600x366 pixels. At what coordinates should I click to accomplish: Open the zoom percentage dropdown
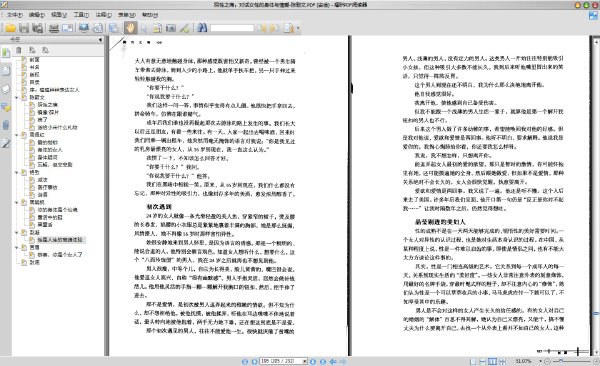pyautogui.click(x=540, y=361)
